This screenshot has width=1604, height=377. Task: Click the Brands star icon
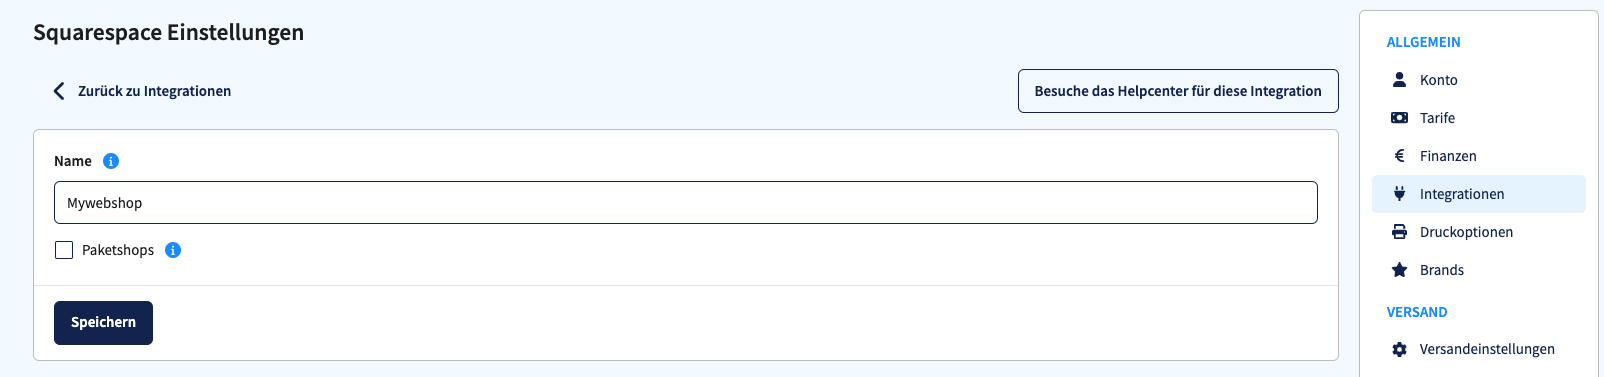1399,270
